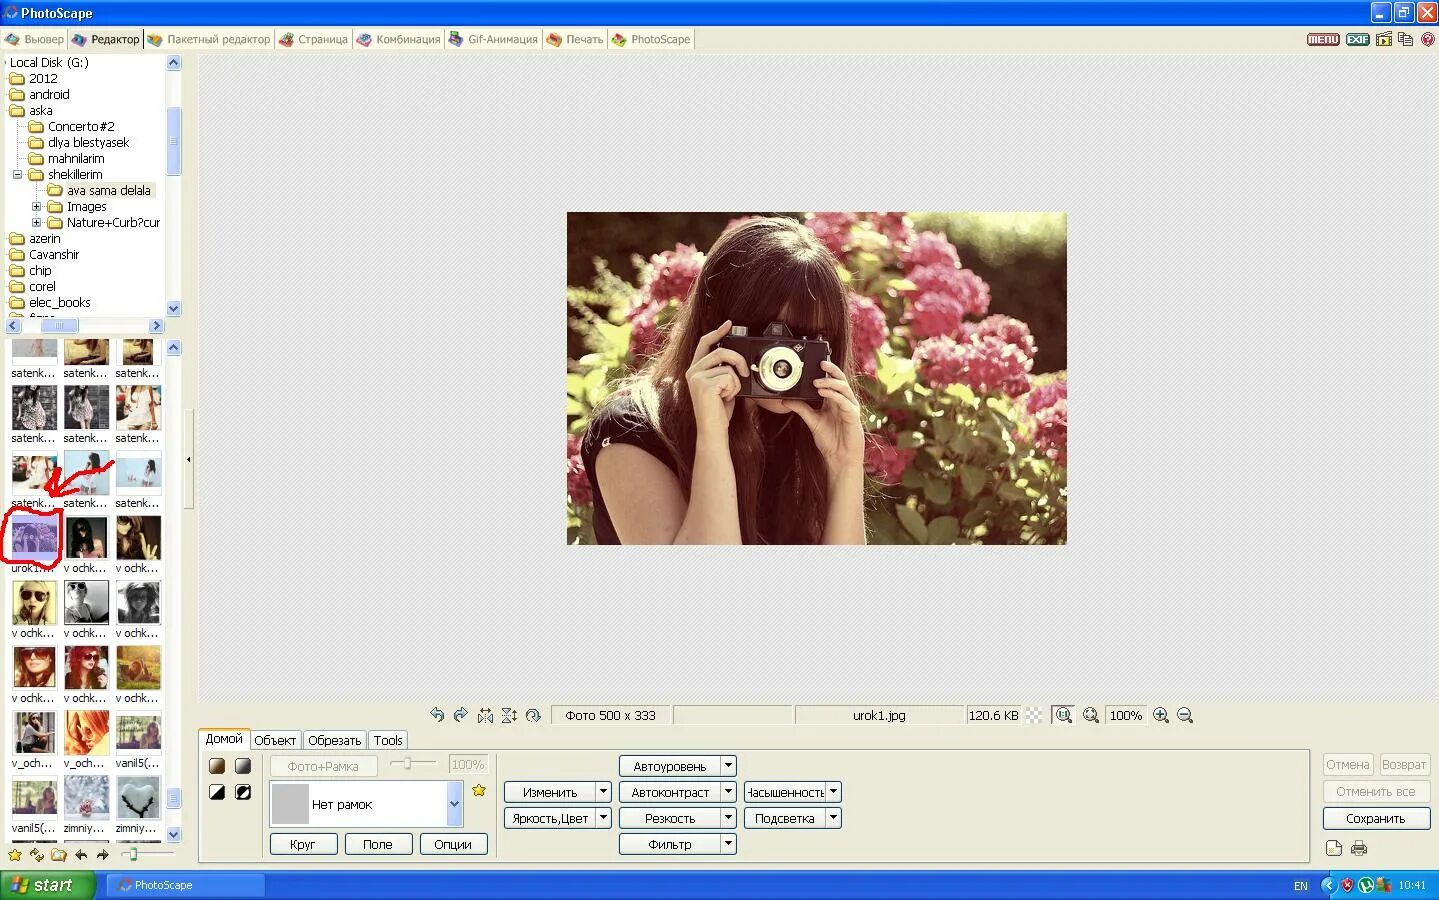The width and height of the screenshot is (1439, 900).
Task: Switch to the Печать tab
Action: click(x=575, y=39)
